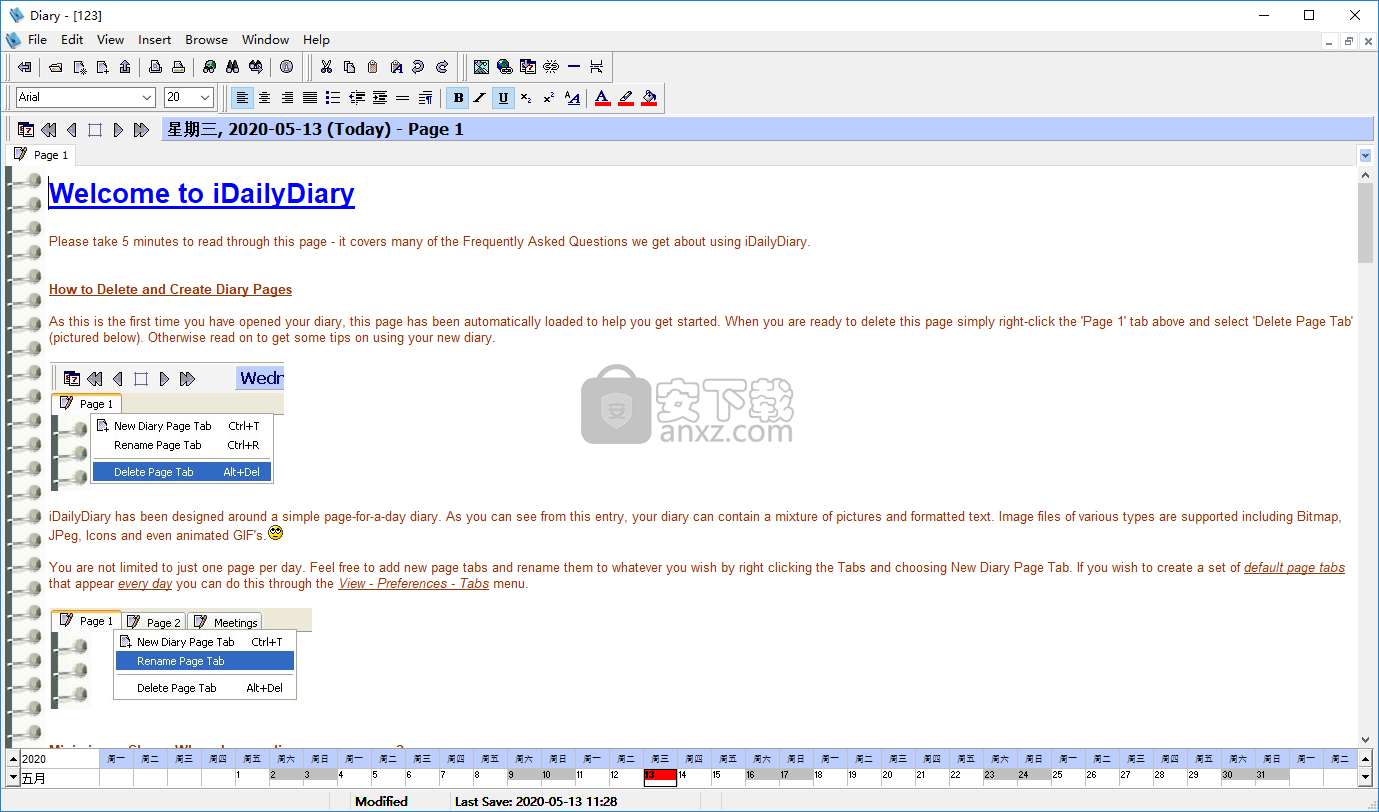This screenshot has width=1379, height=812.
Task: Open the File menu
Action: [37, 40]
